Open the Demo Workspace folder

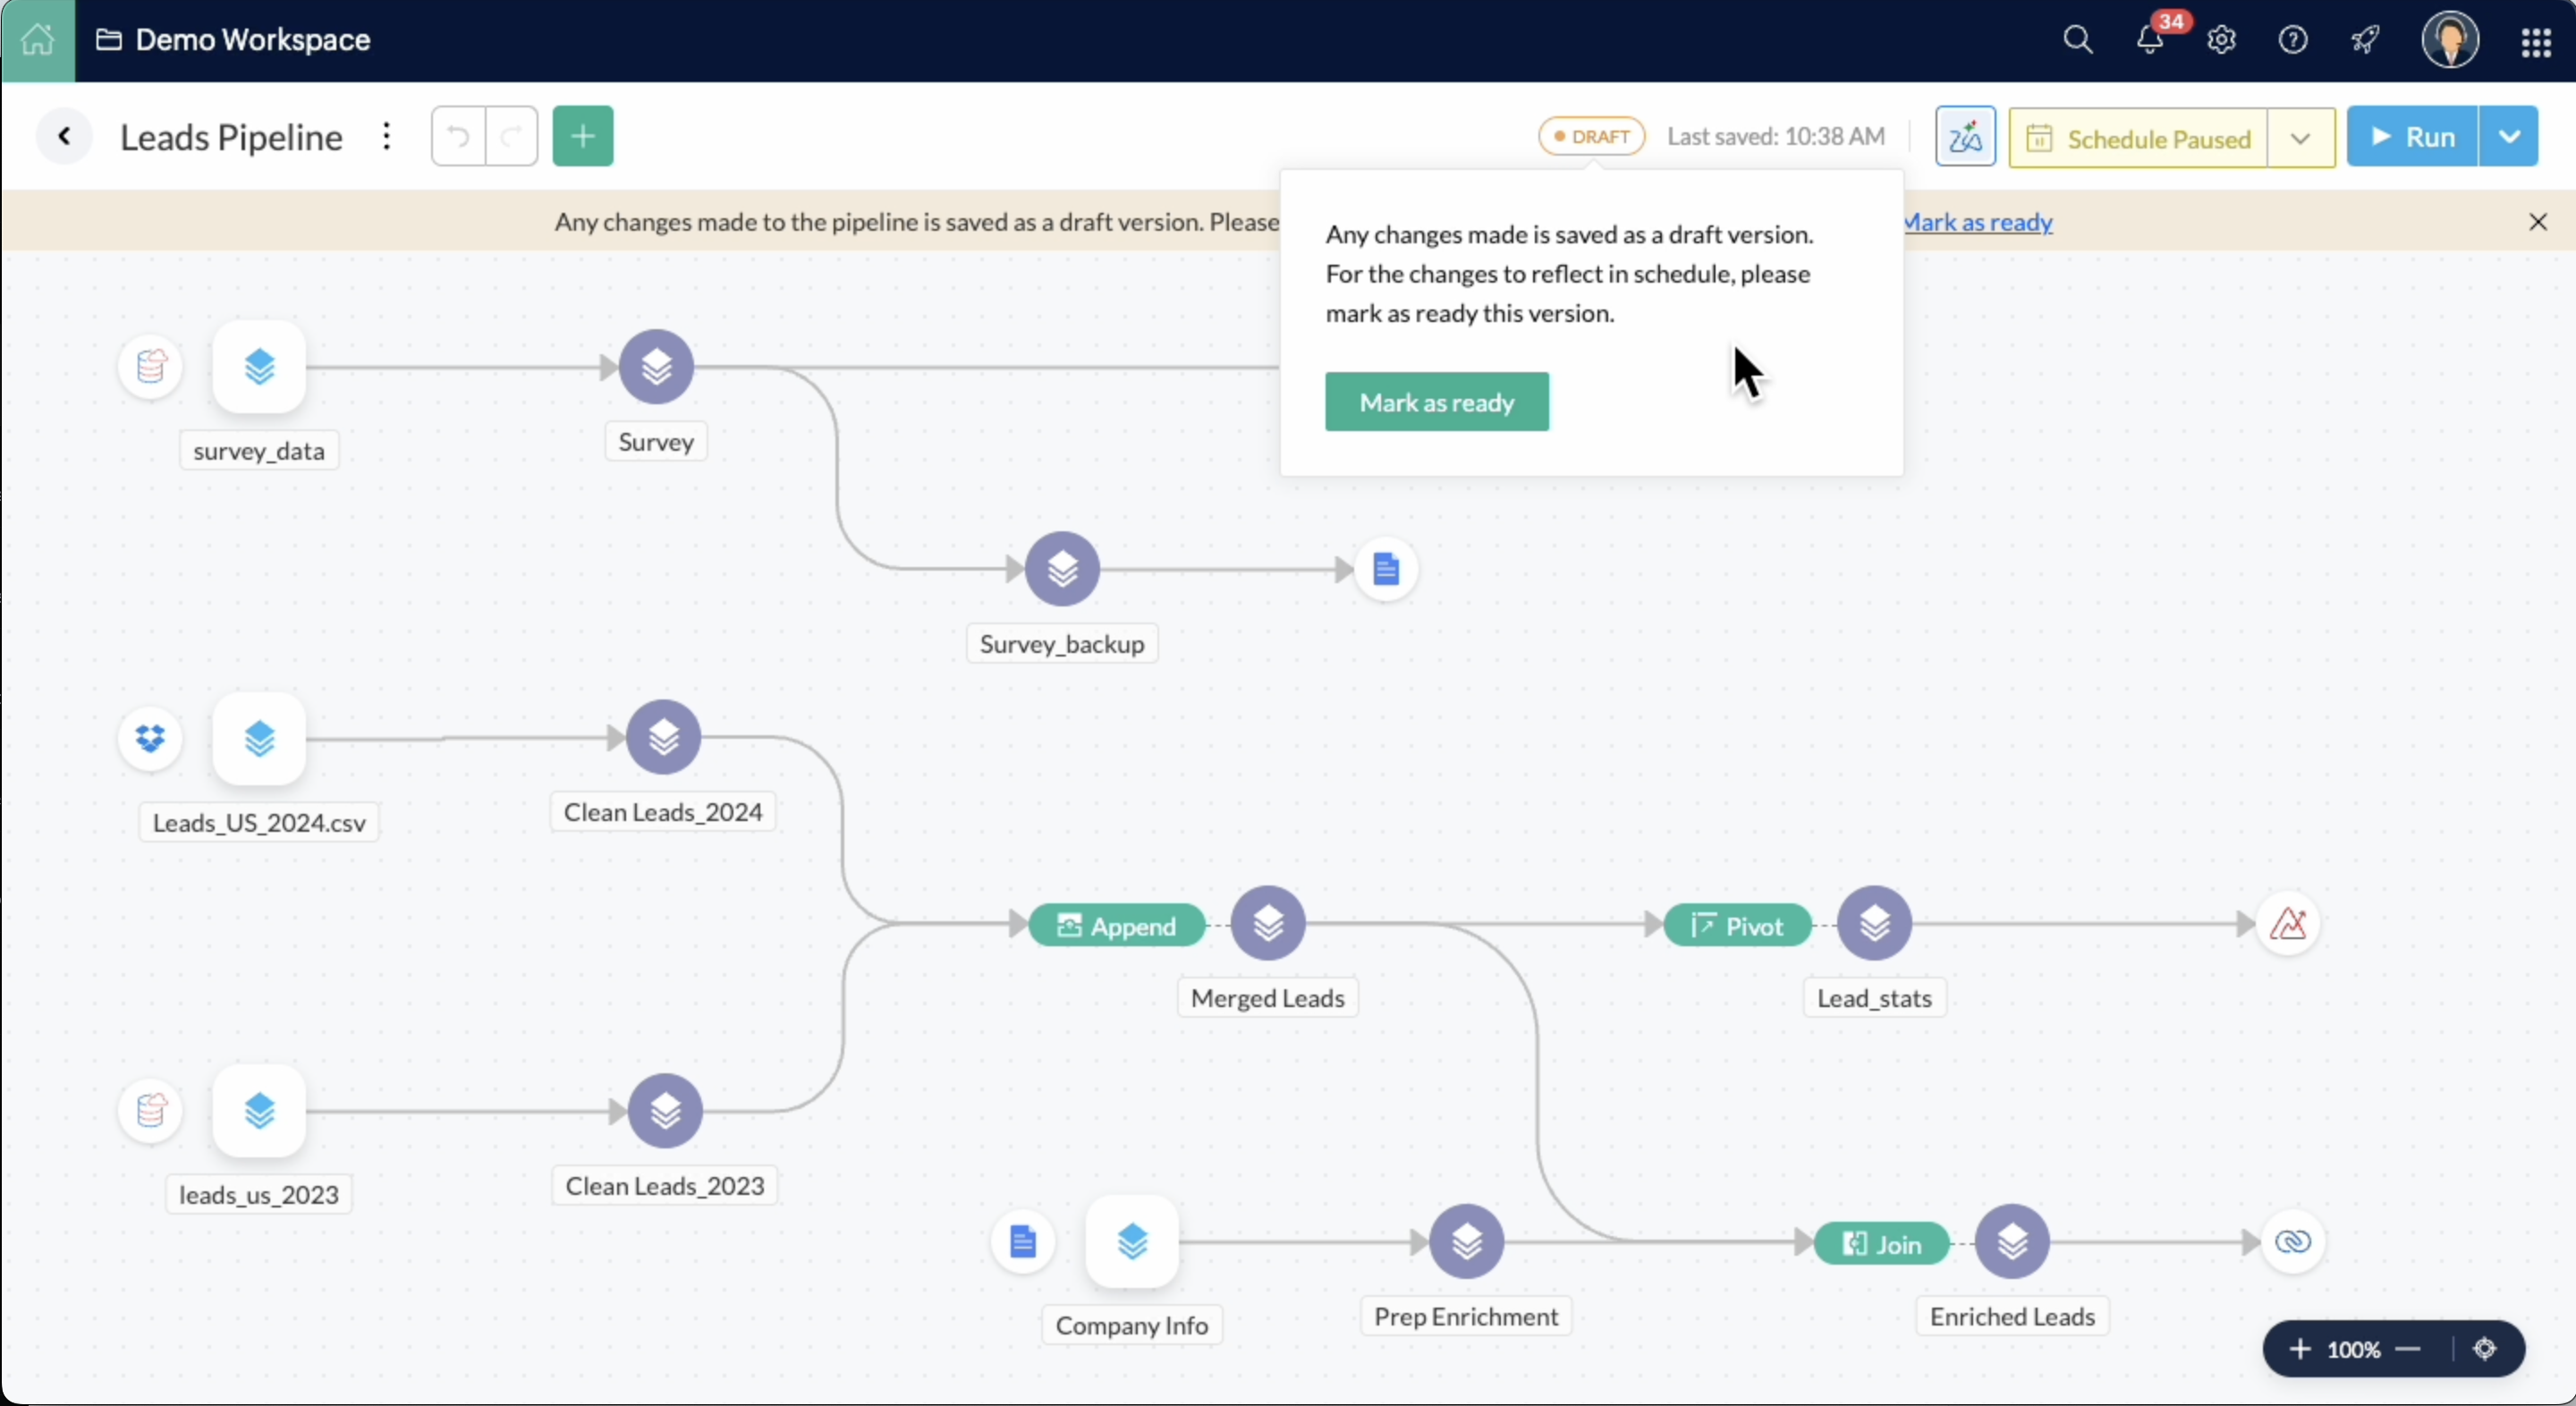233,40
